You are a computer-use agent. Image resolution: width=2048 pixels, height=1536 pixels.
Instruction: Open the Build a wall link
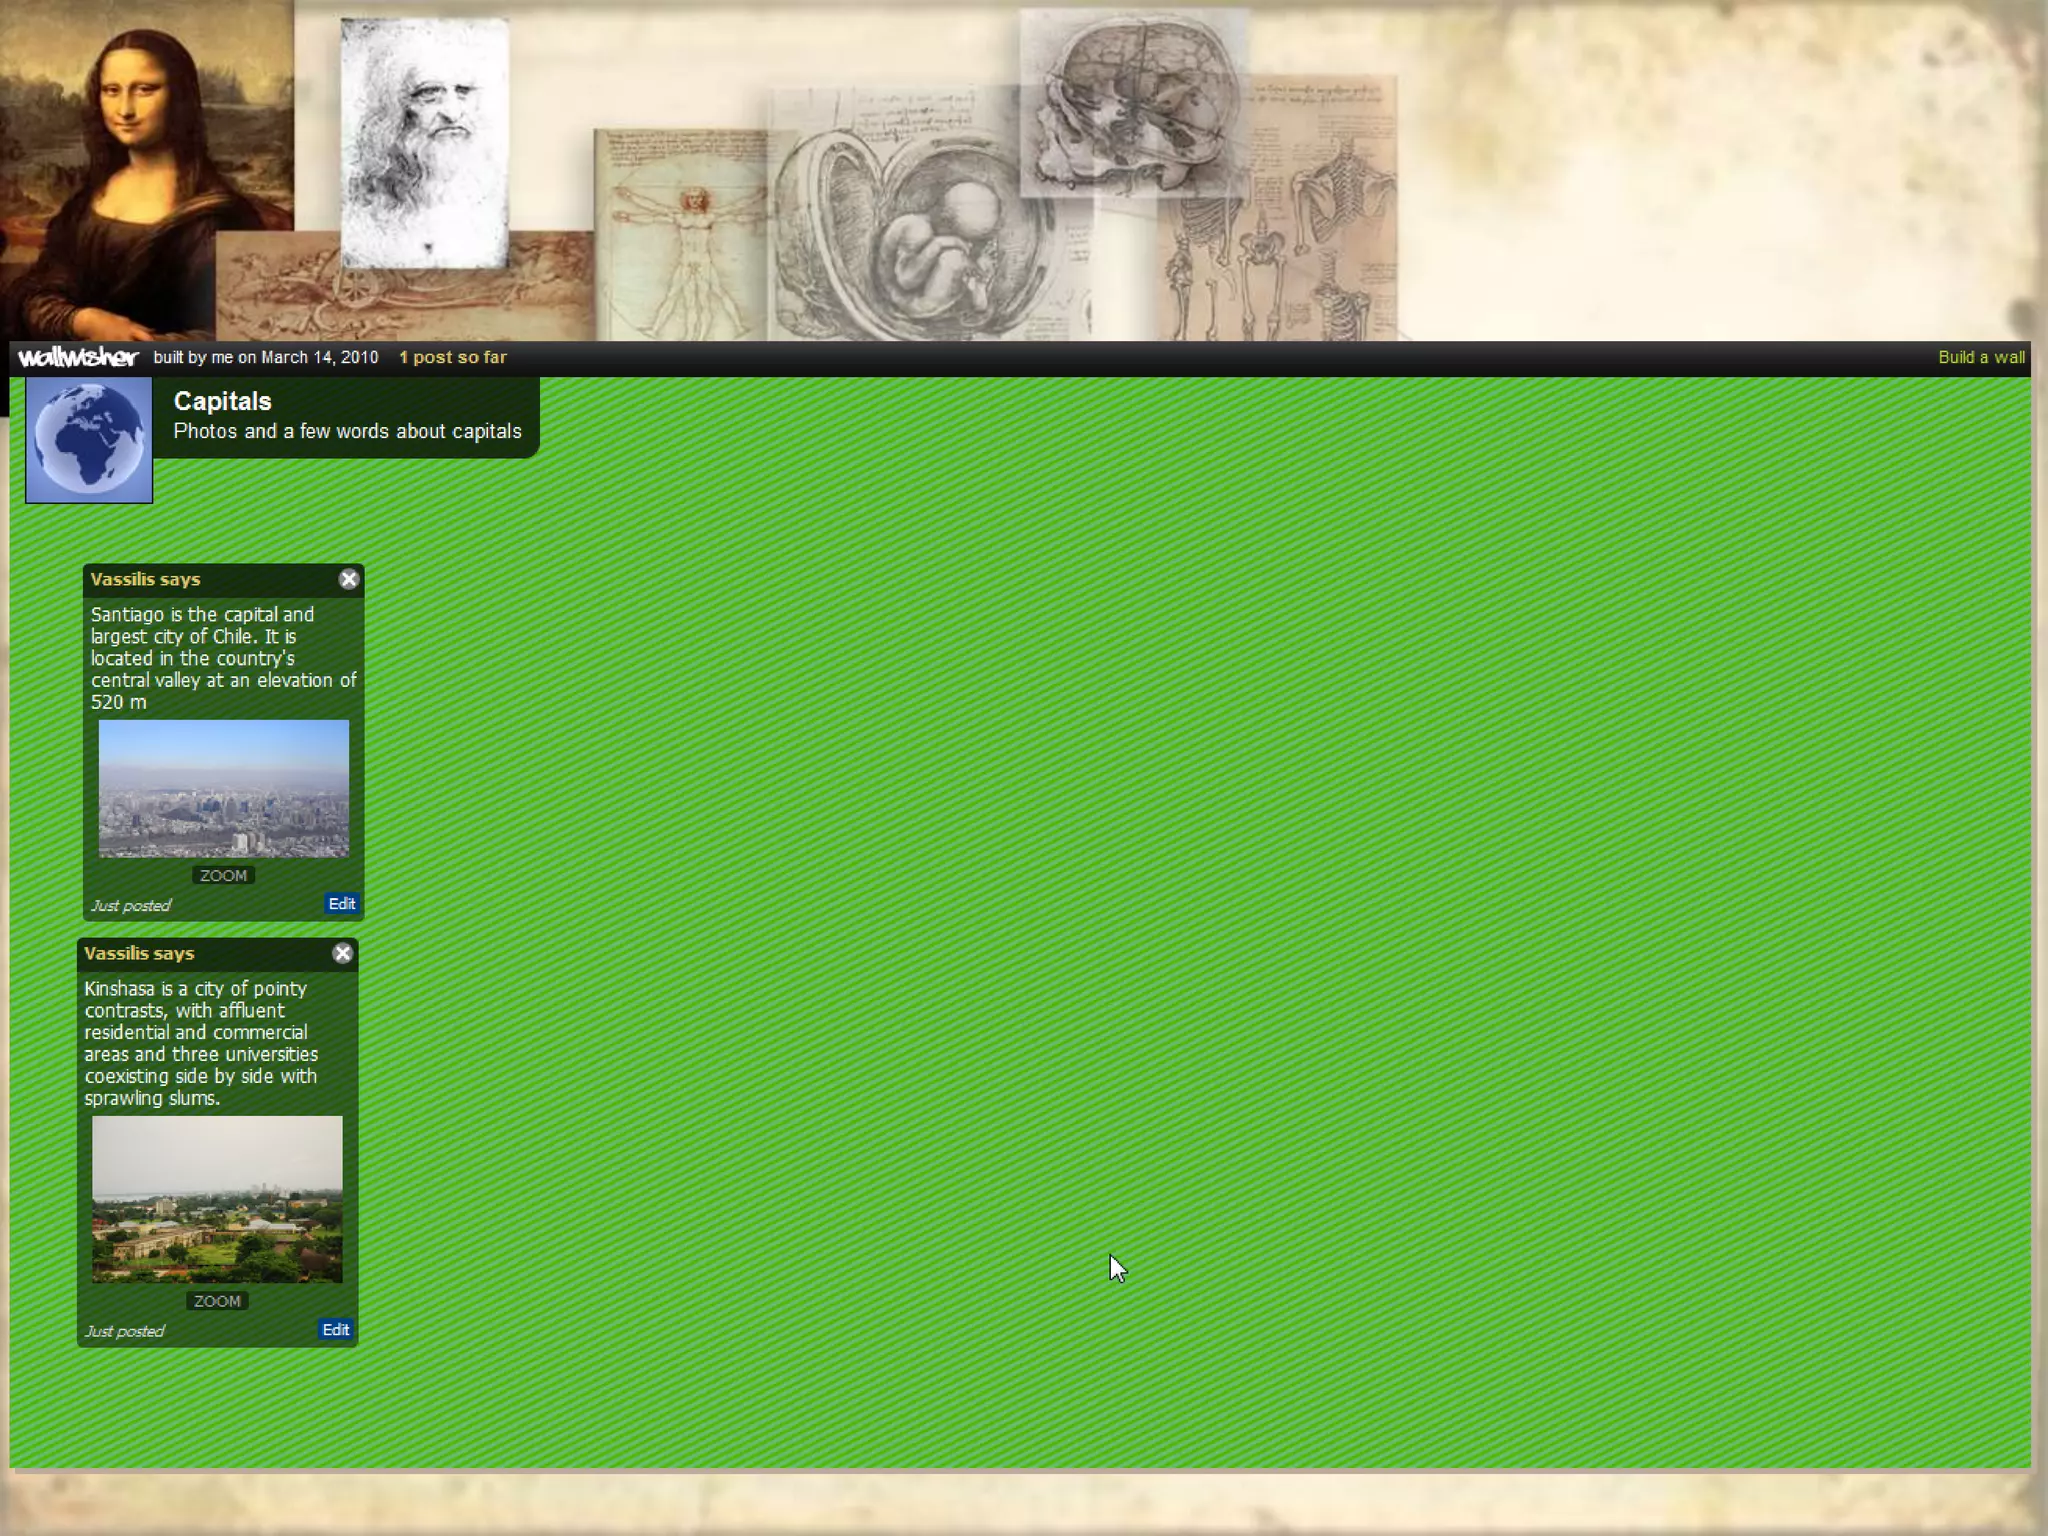point(1980,357)
